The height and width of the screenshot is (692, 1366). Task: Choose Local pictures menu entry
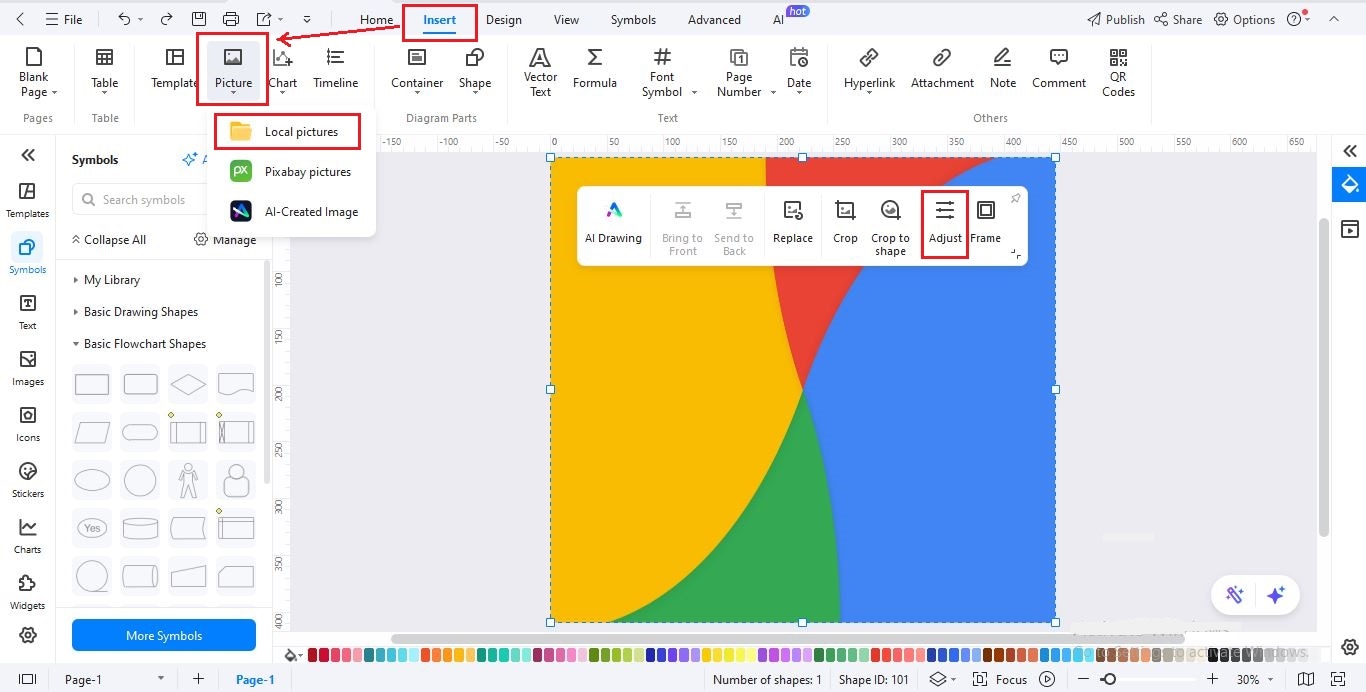coord(287,131)
